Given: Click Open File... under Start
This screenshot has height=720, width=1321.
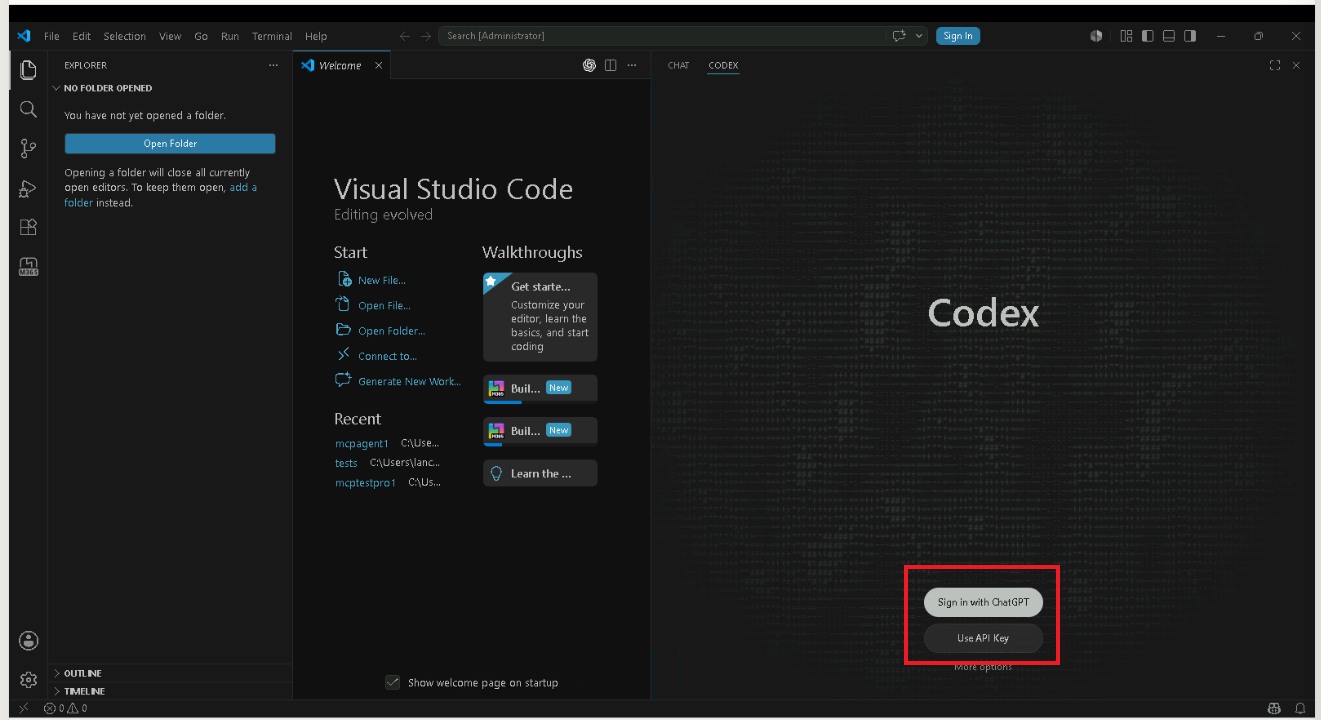Looking at the screenshot, I should (384, 305).
